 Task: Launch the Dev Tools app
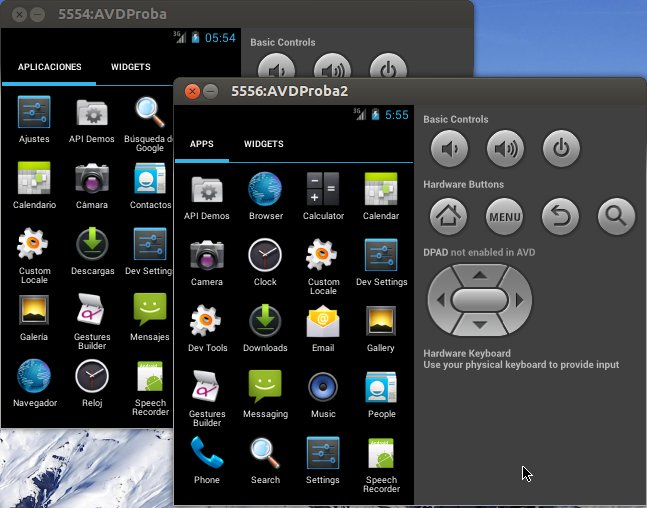click(207, 328)
